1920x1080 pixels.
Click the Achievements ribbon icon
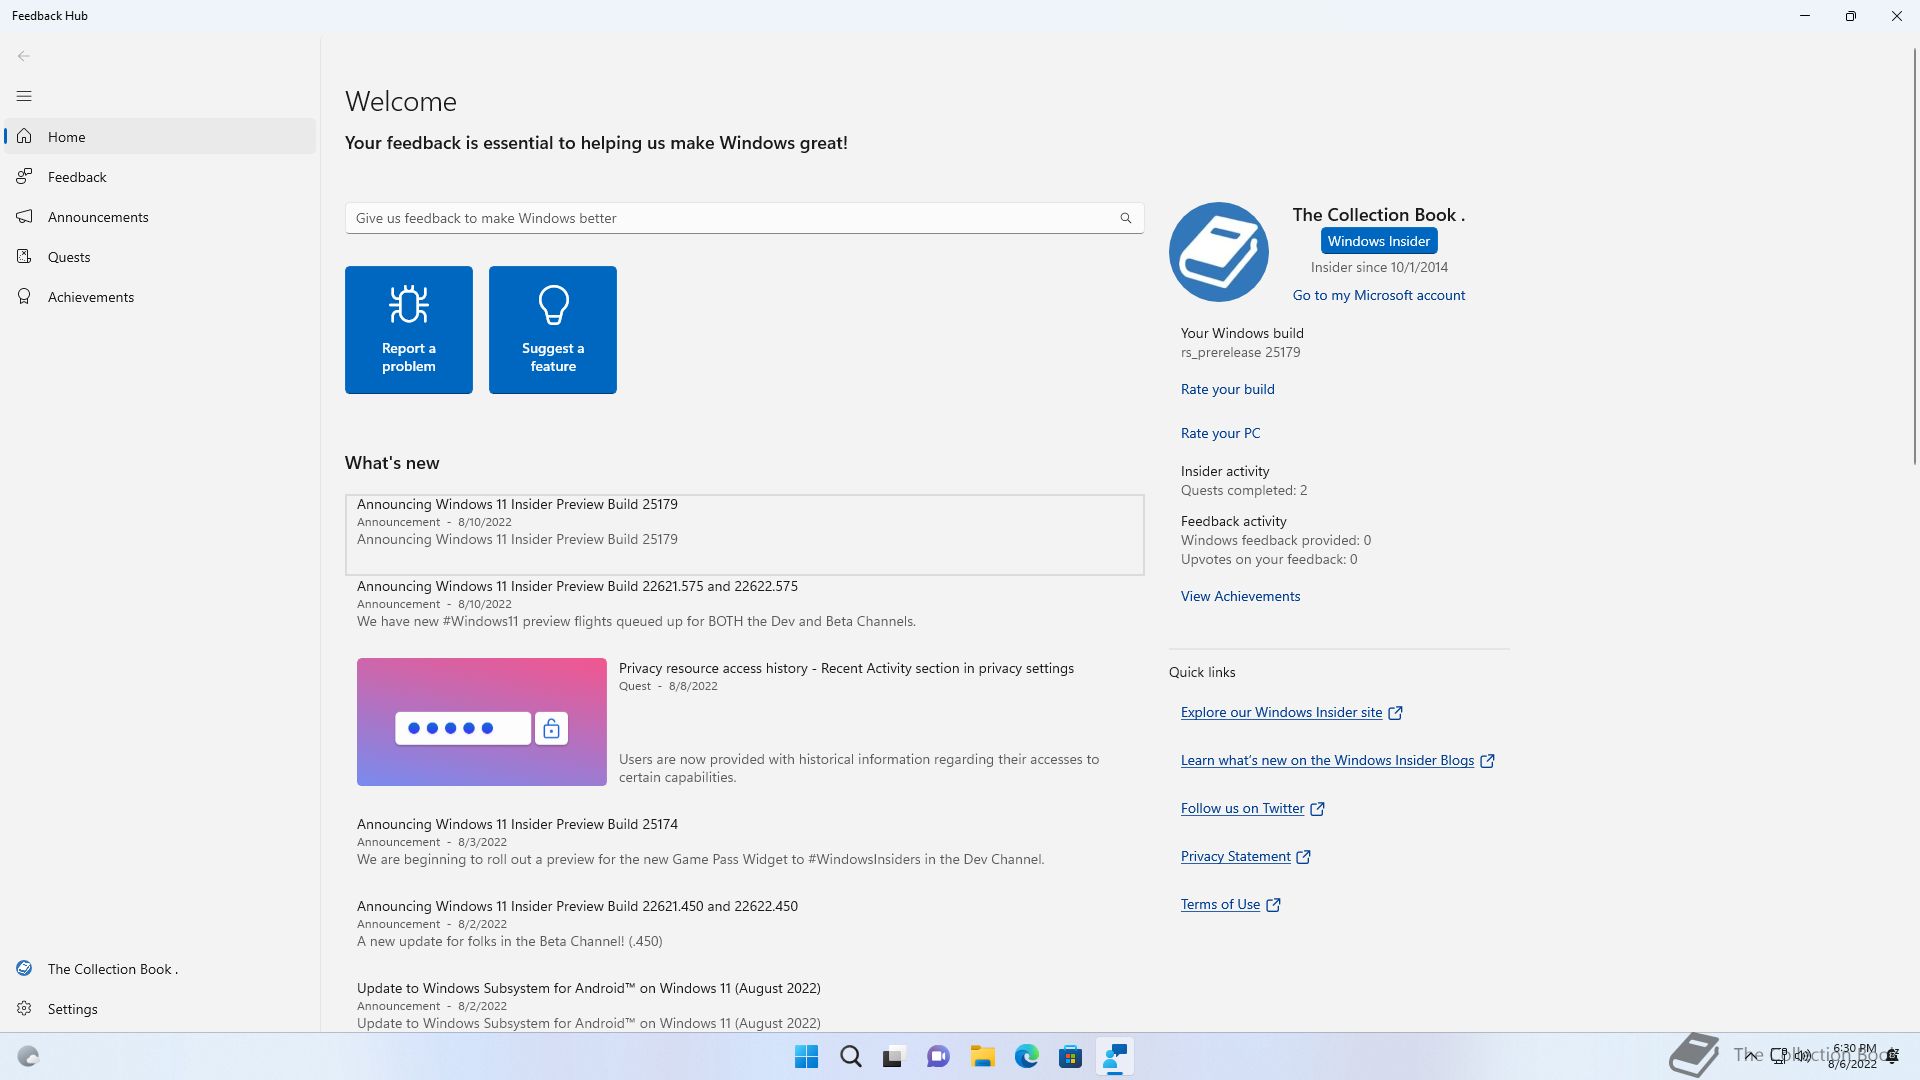click(x=24, y=296)
